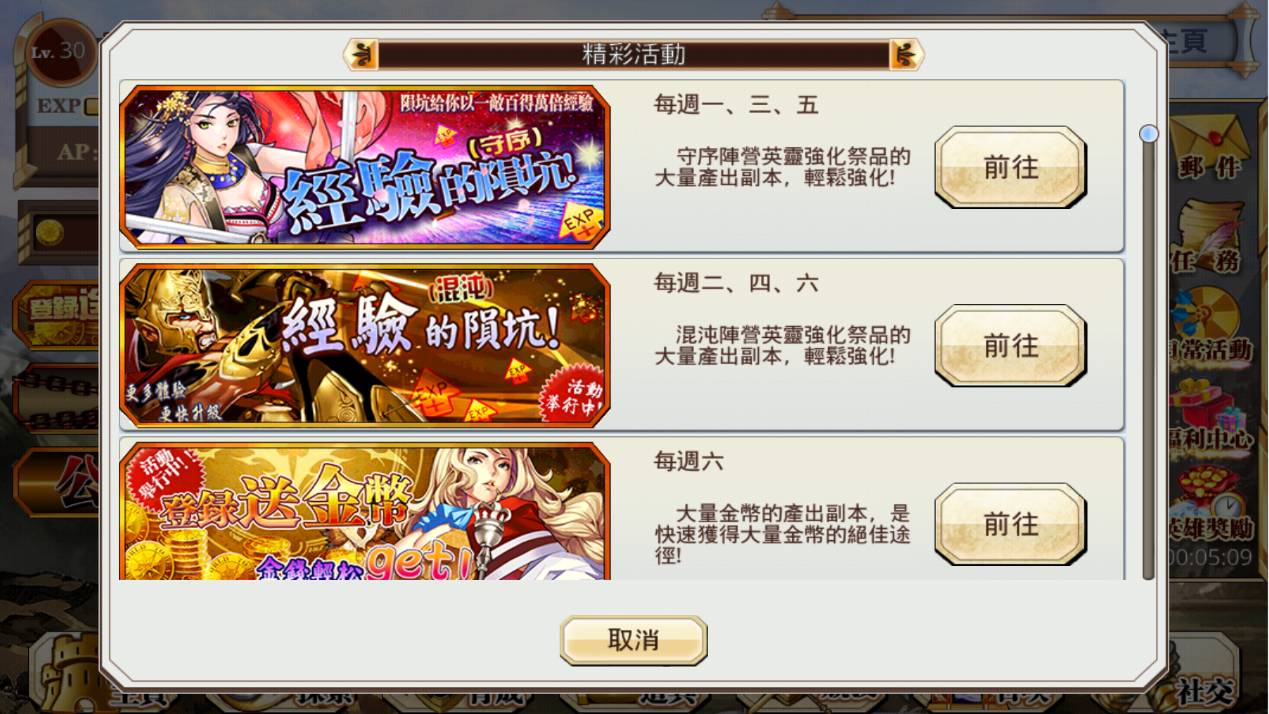This screenshot has width=1269, height=714.
Task: Click the 社交 social tab
Action: (1205, 690)
